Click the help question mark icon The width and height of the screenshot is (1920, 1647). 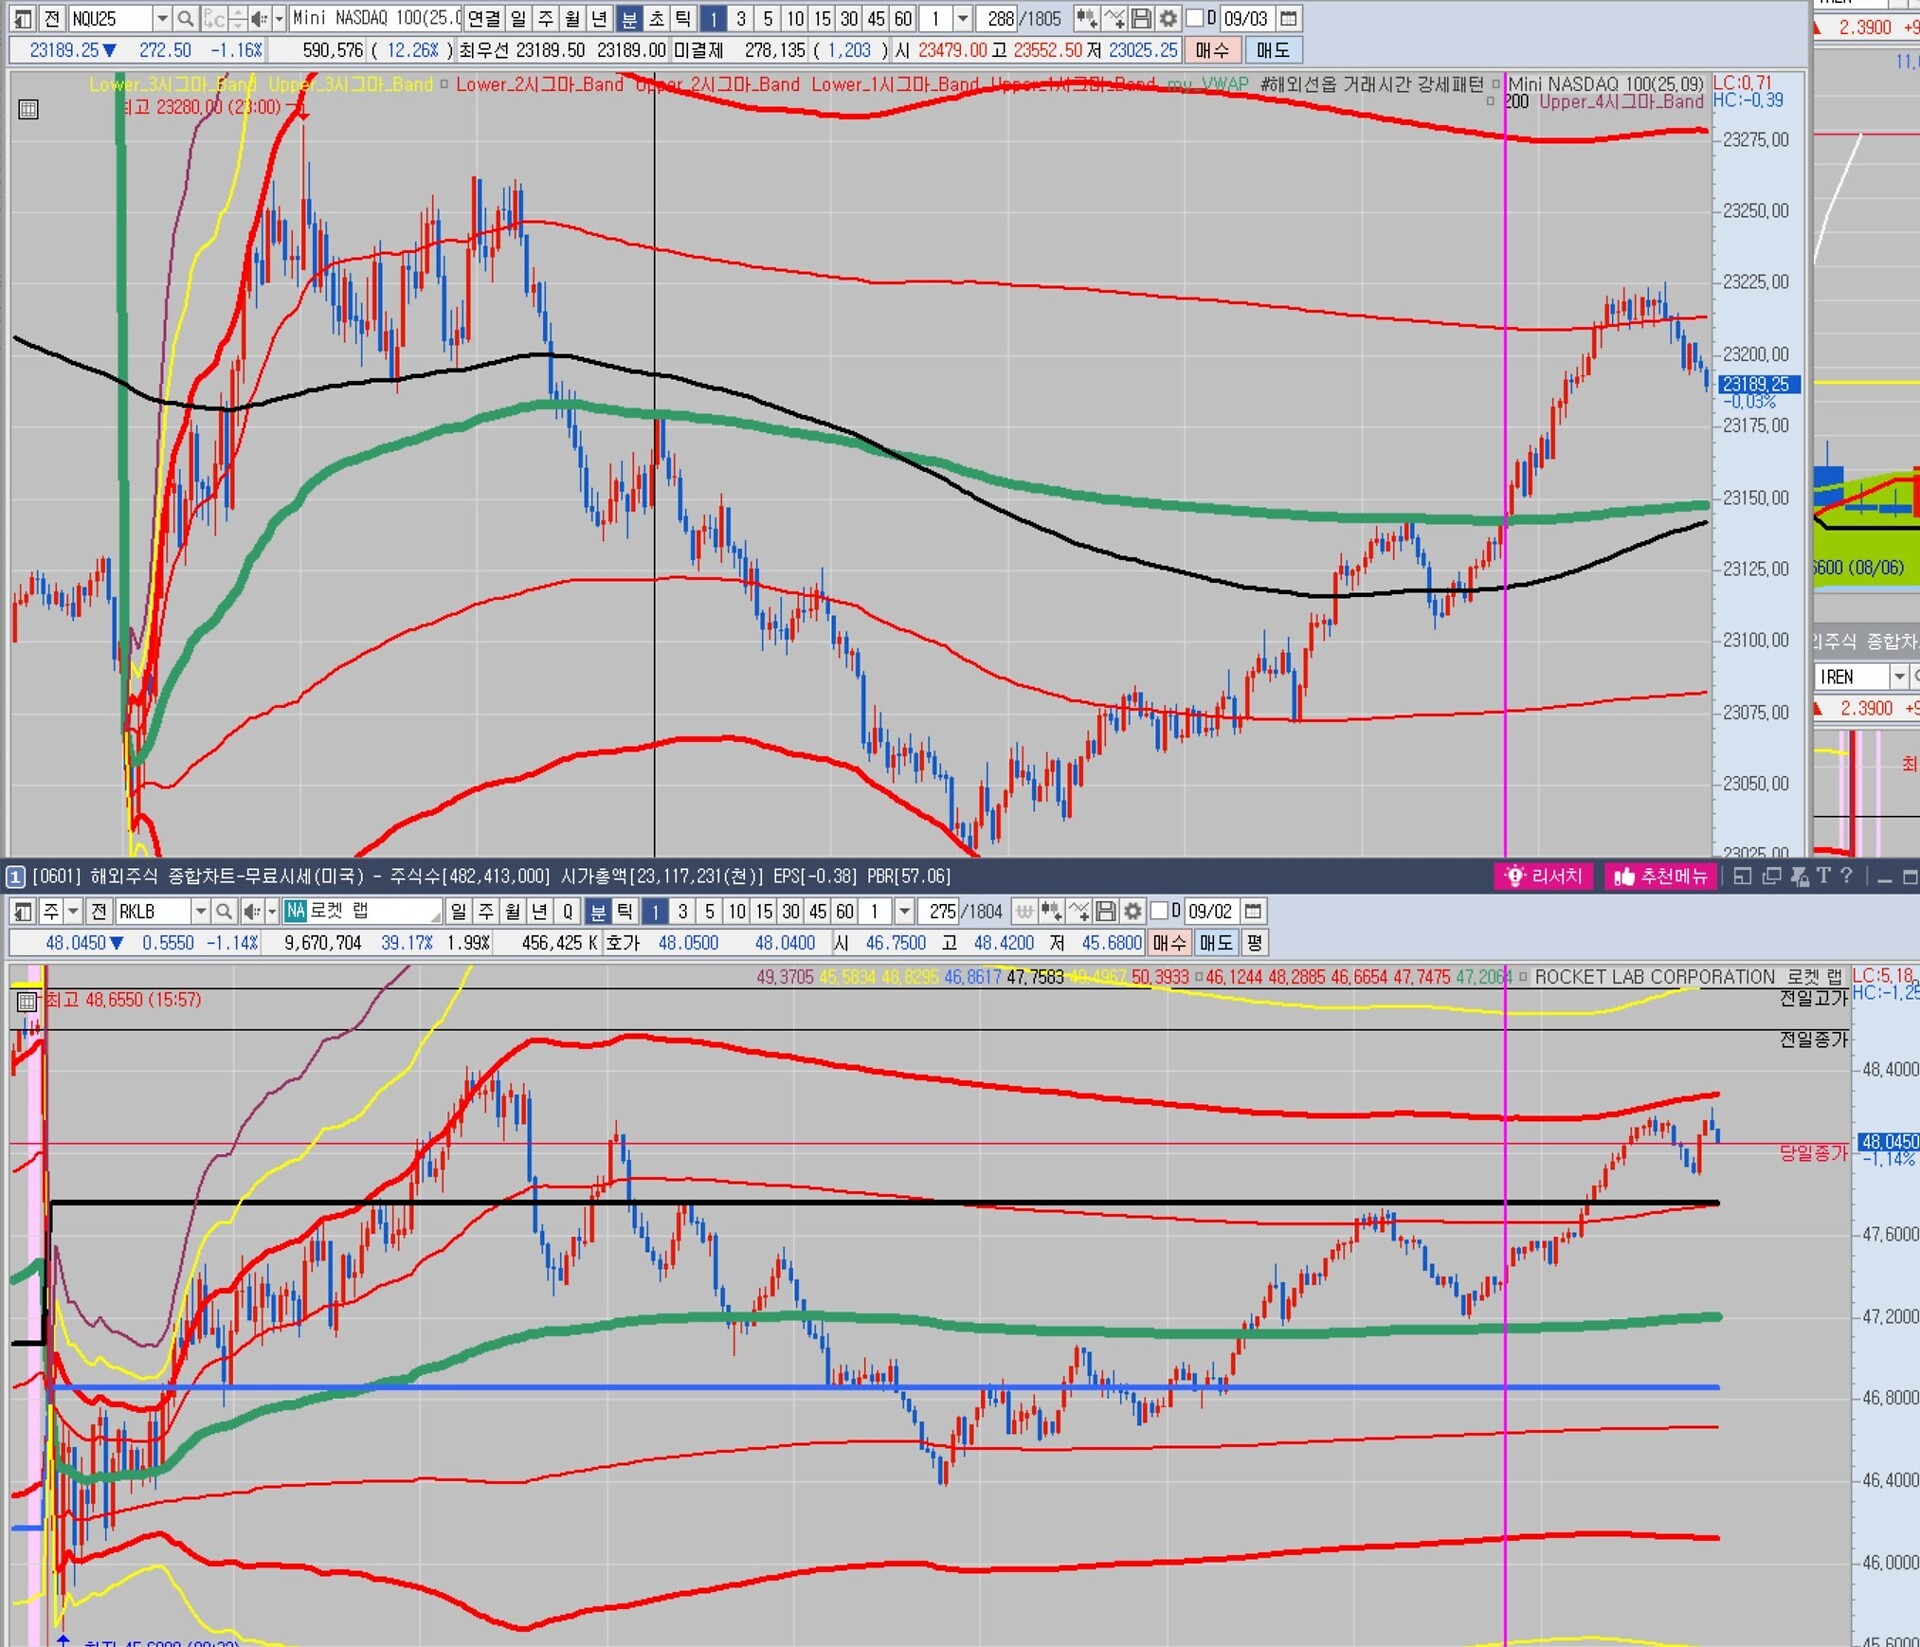1846,876
